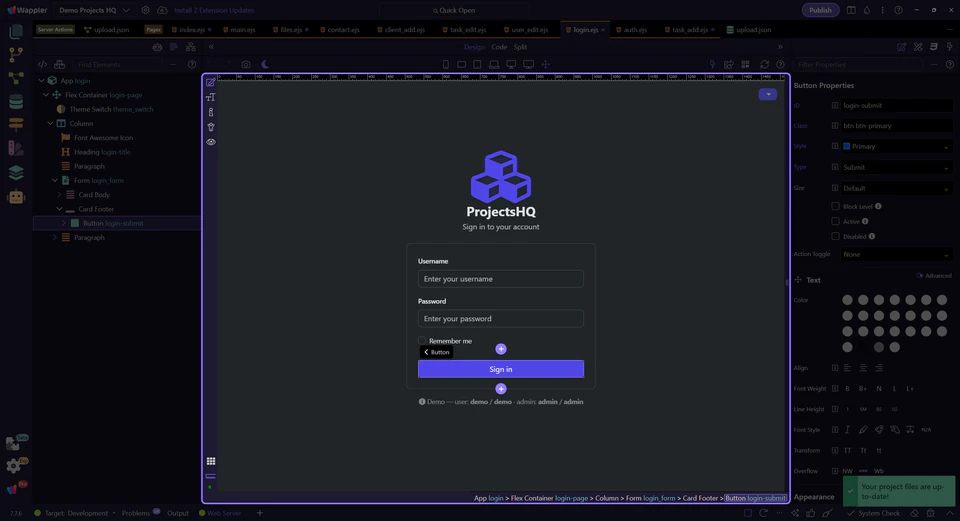The height and width of the screenshot is (521, 960).
Task: Check the Disabled checkbox
Action: click(835, 236)
